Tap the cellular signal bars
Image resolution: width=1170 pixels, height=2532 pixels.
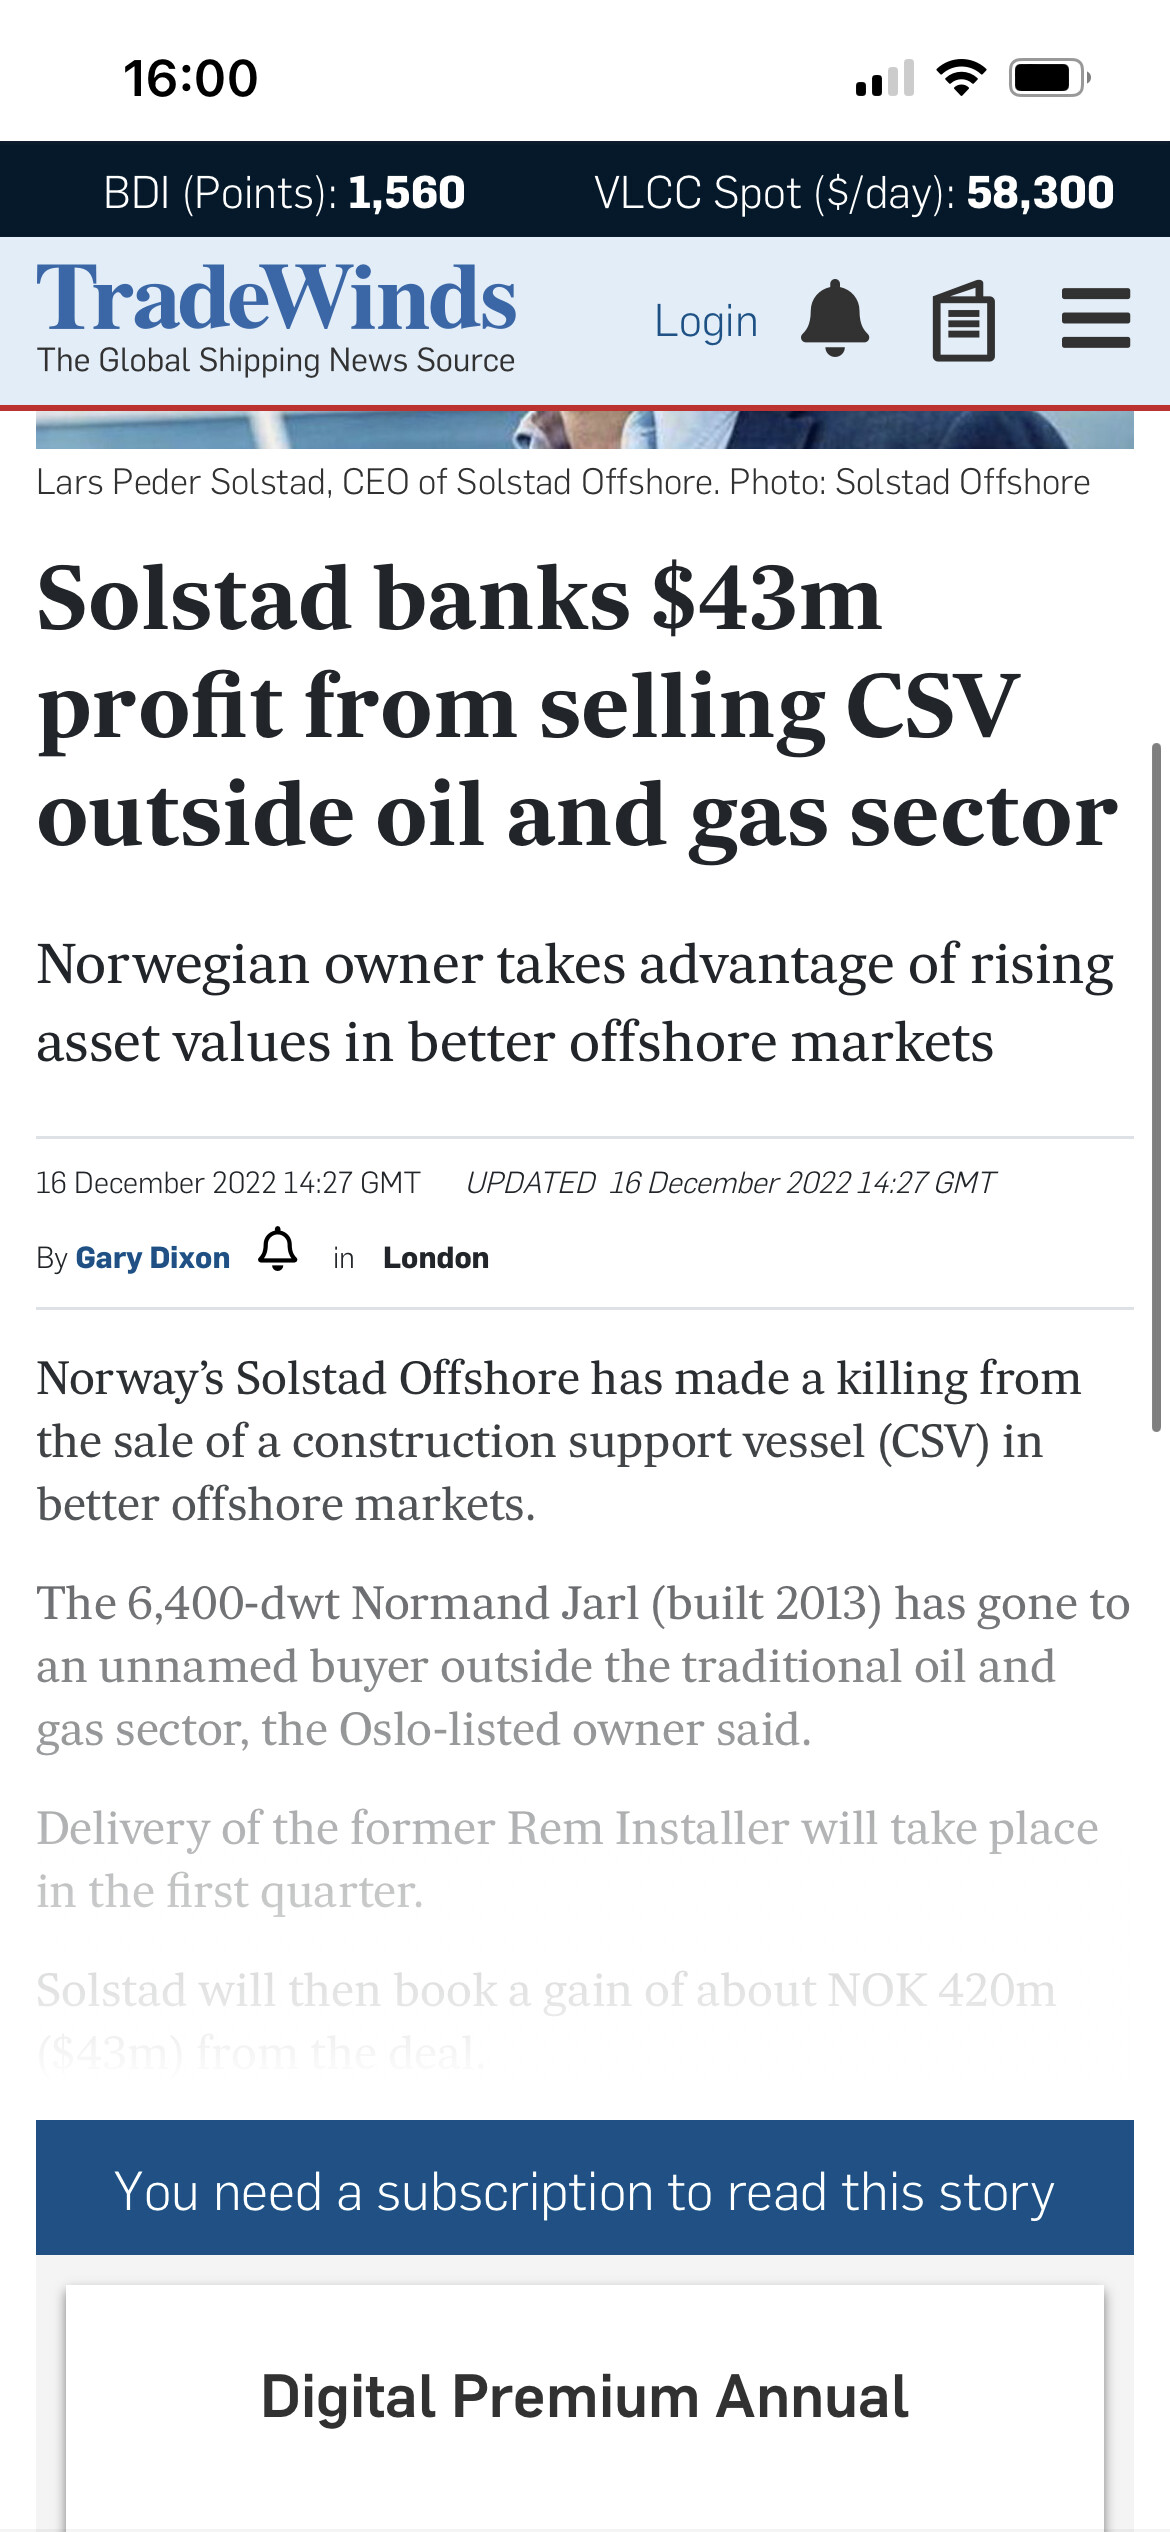(x=885, y=78)
